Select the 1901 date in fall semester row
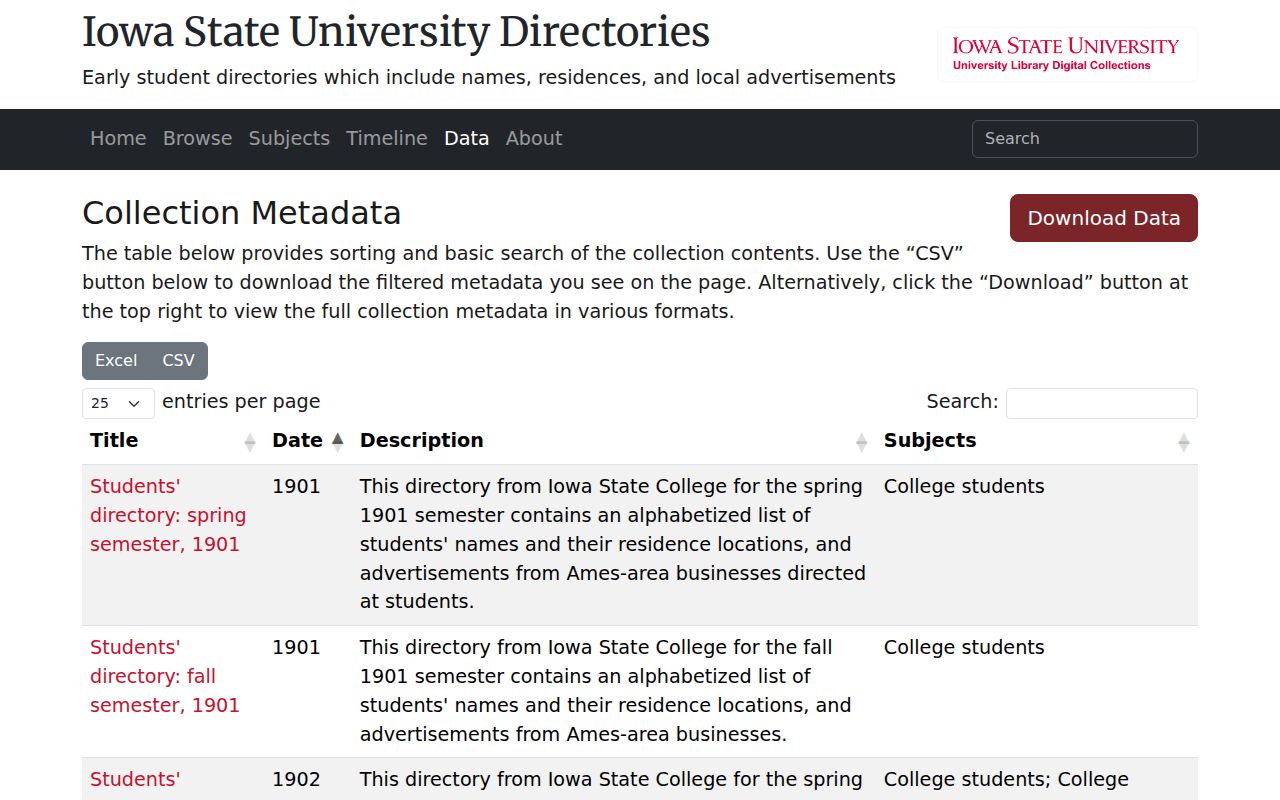Viewport: 1280px width, 800px height. pos(296,647)
